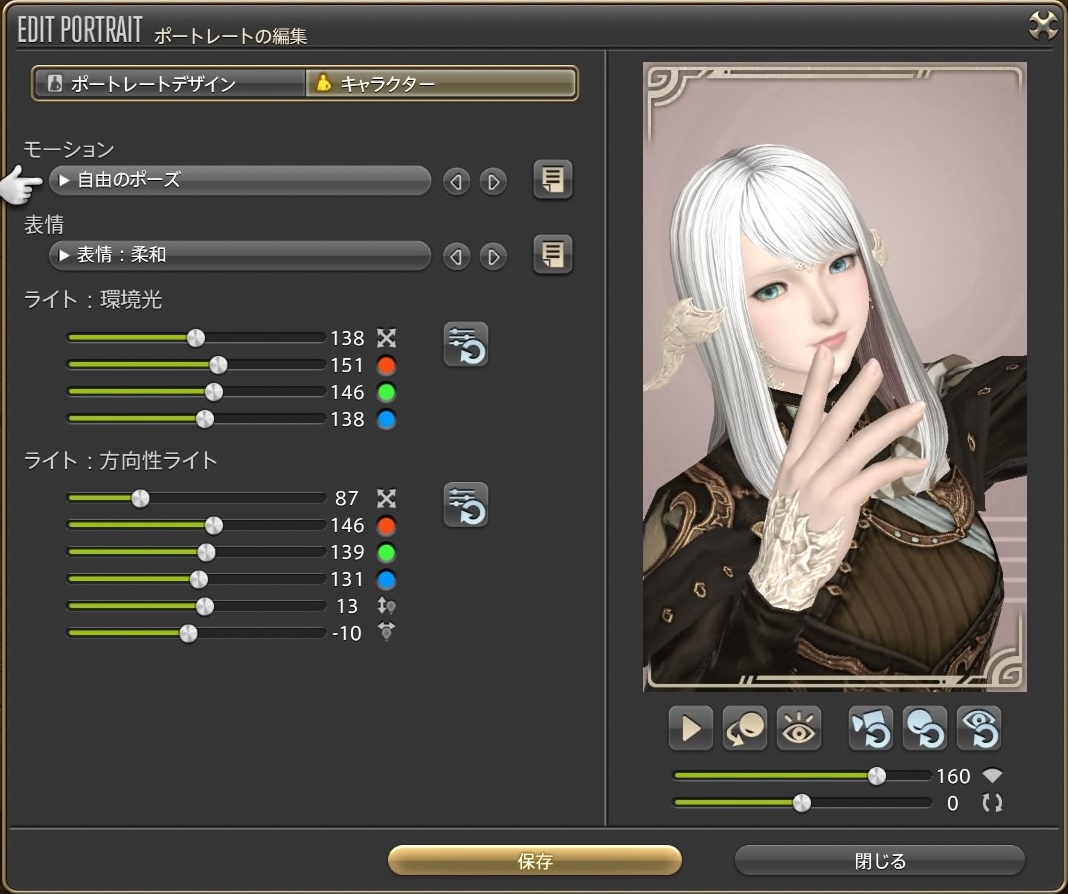Expand the 自由のポーズ motion dropdown
This screenshot has width=1068, height=894.
240,181
